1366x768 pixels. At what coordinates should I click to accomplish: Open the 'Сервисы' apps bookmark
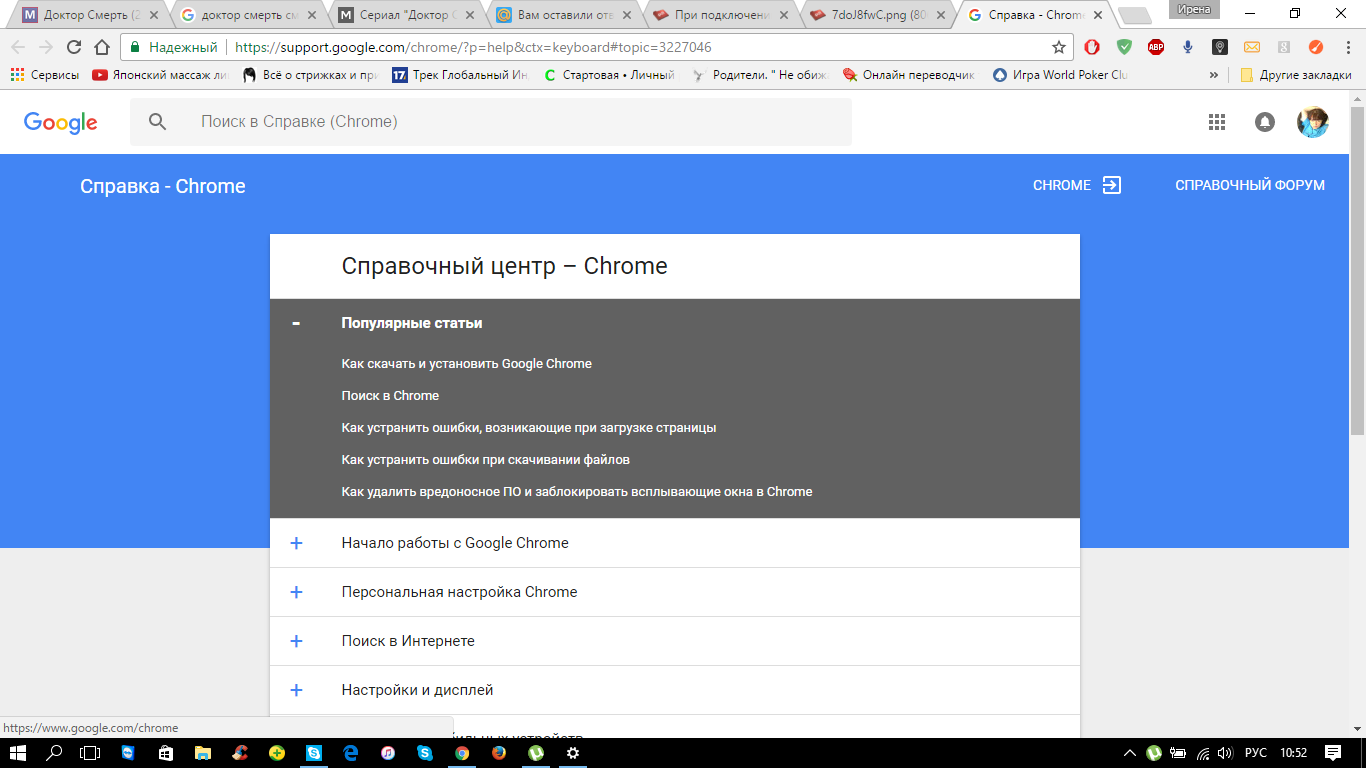45,75
